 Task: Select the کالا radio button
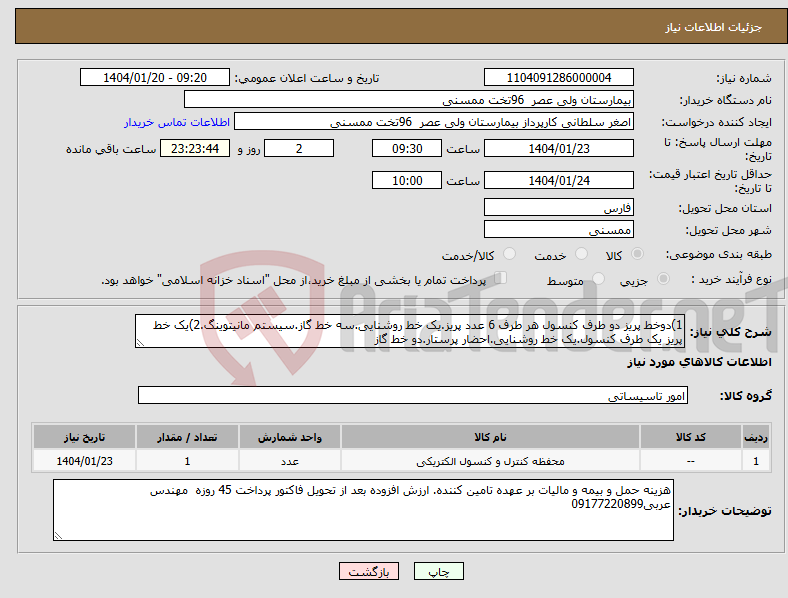point(637,254)
